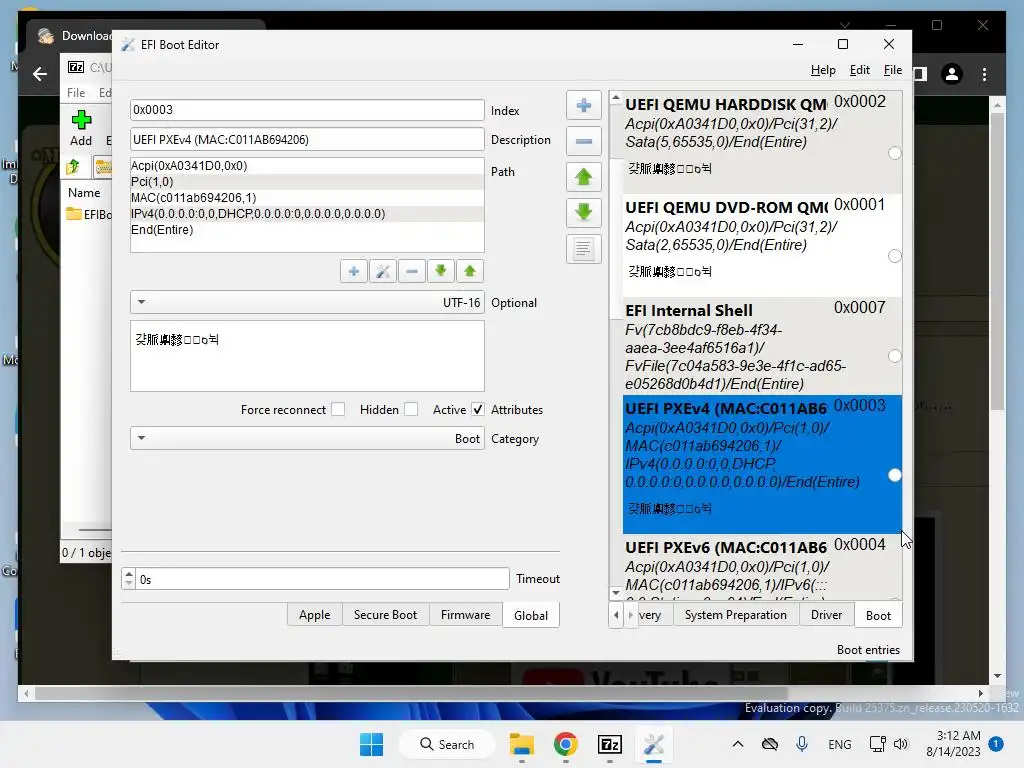Screen dimensions: 1024x768
Task: Open the File menu in 7-Zip window
Action: pos(76,93)
